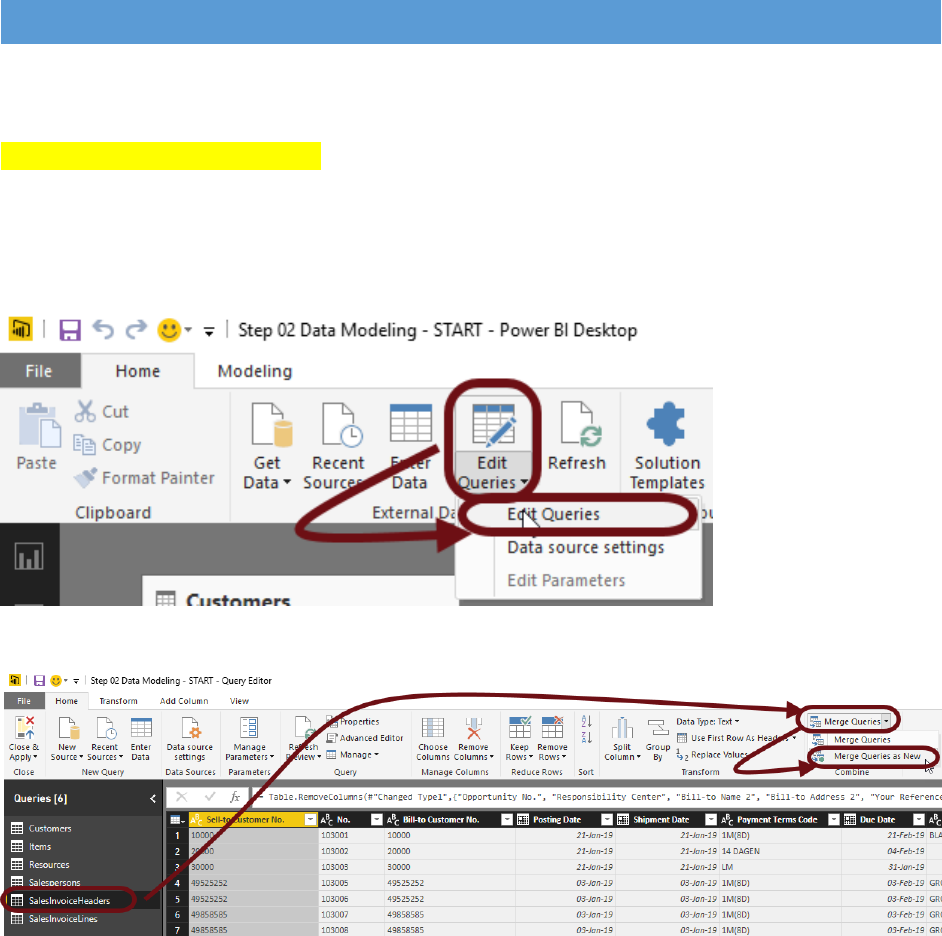
Task: Sort descending Z-A icon
Action: pos(587,737)
